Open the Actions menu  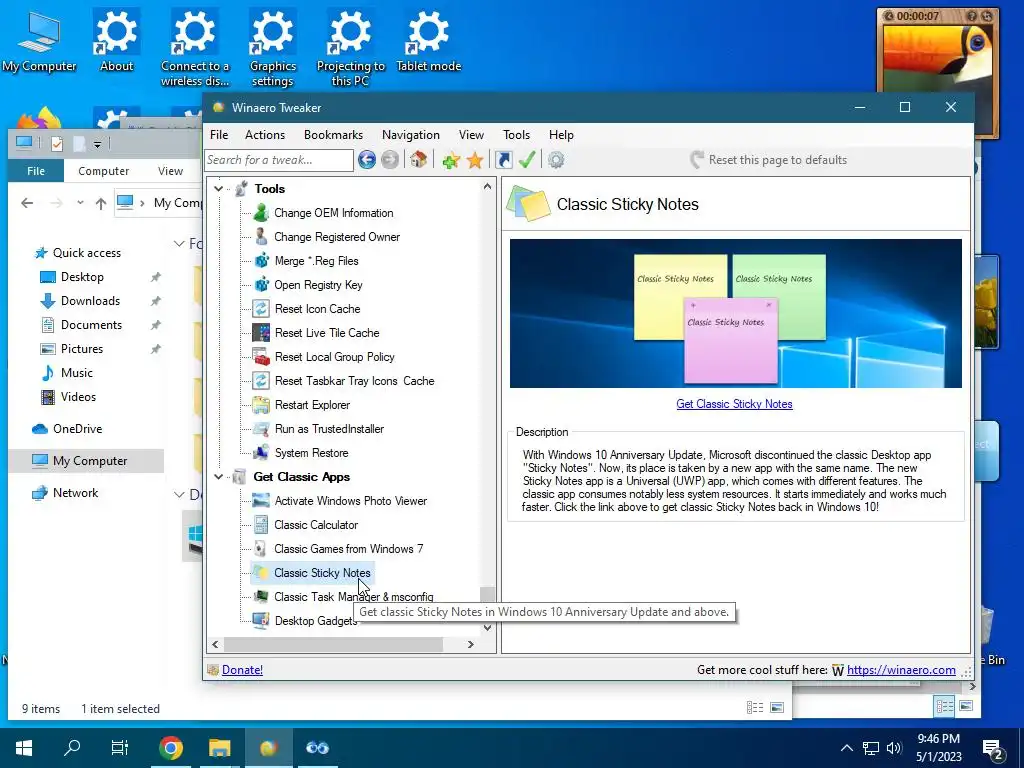pyautogui.click(x=264, y=135)
